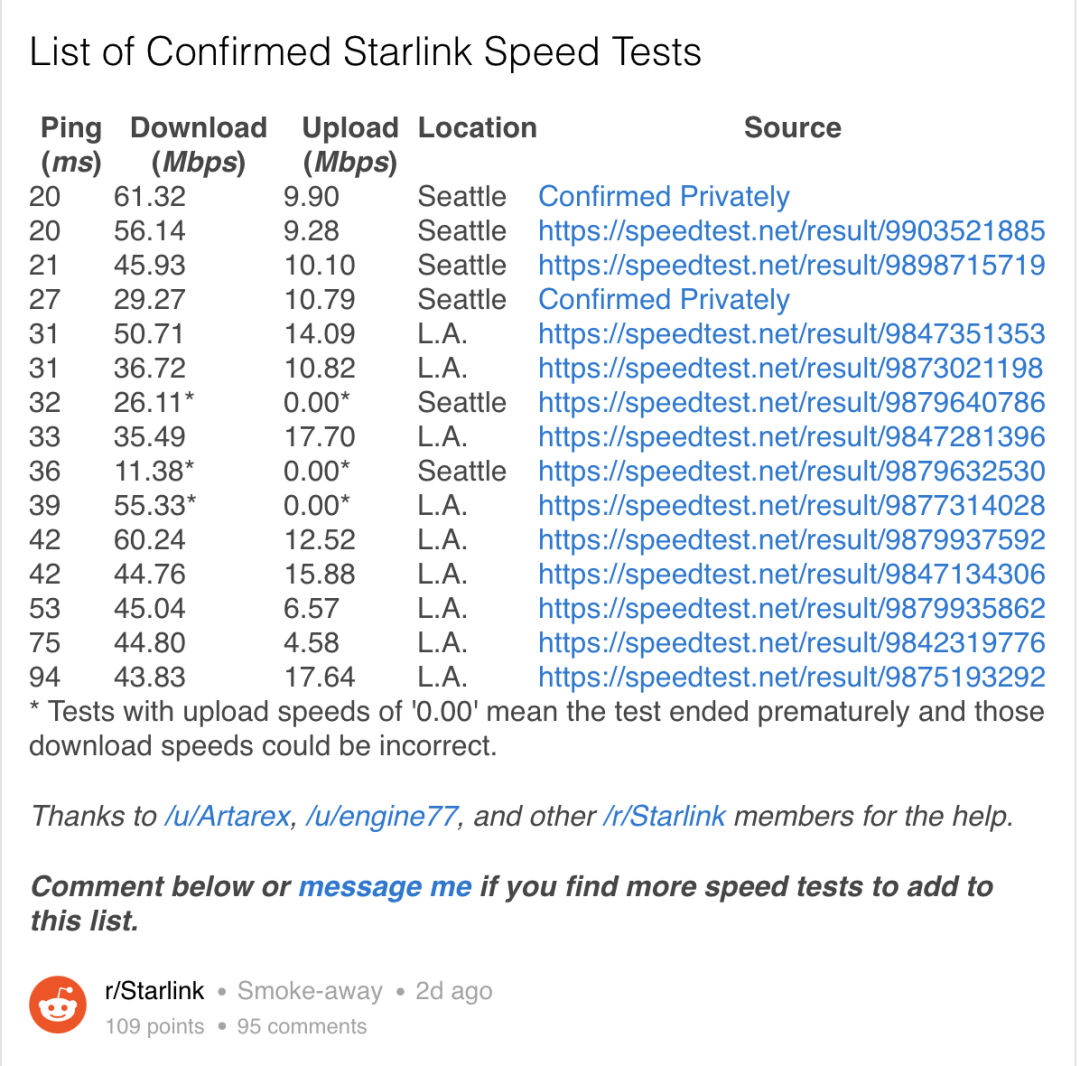Open the first Confirmed Privately link
The image size is (1080, 1066).
point(664,197)
